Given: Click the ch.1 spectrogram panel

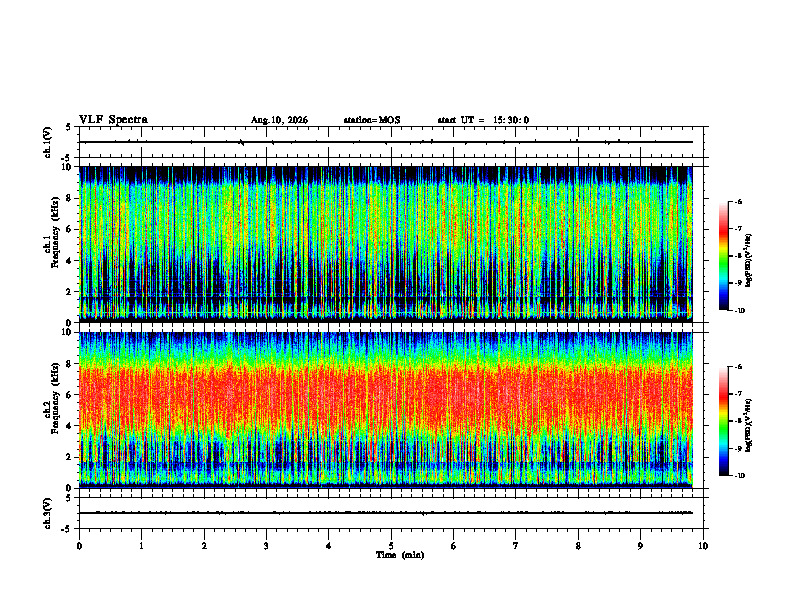Looking at the screenshot, I should click(x=386, y=244).
